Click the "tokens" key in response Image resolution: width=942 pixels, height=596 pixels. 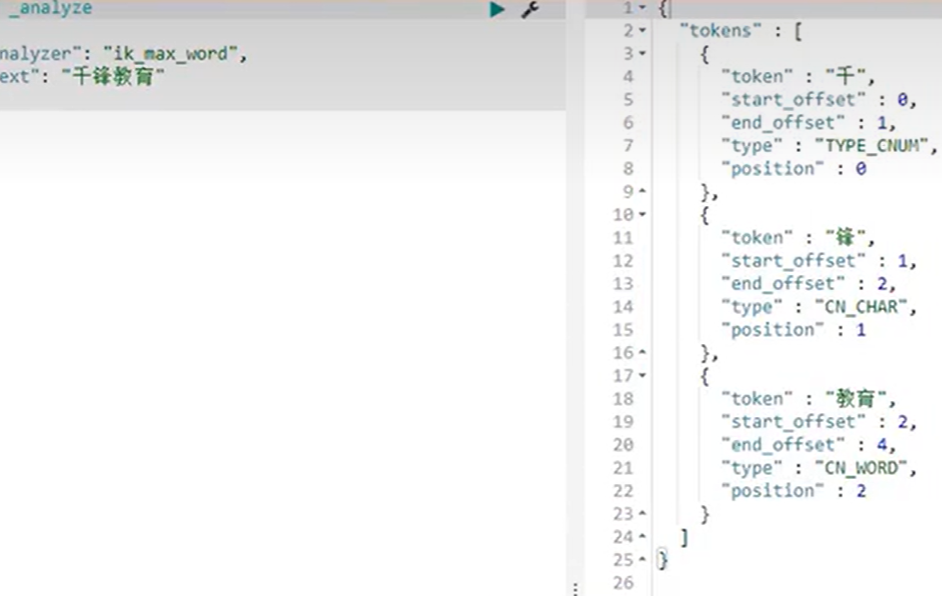(720, 31)
